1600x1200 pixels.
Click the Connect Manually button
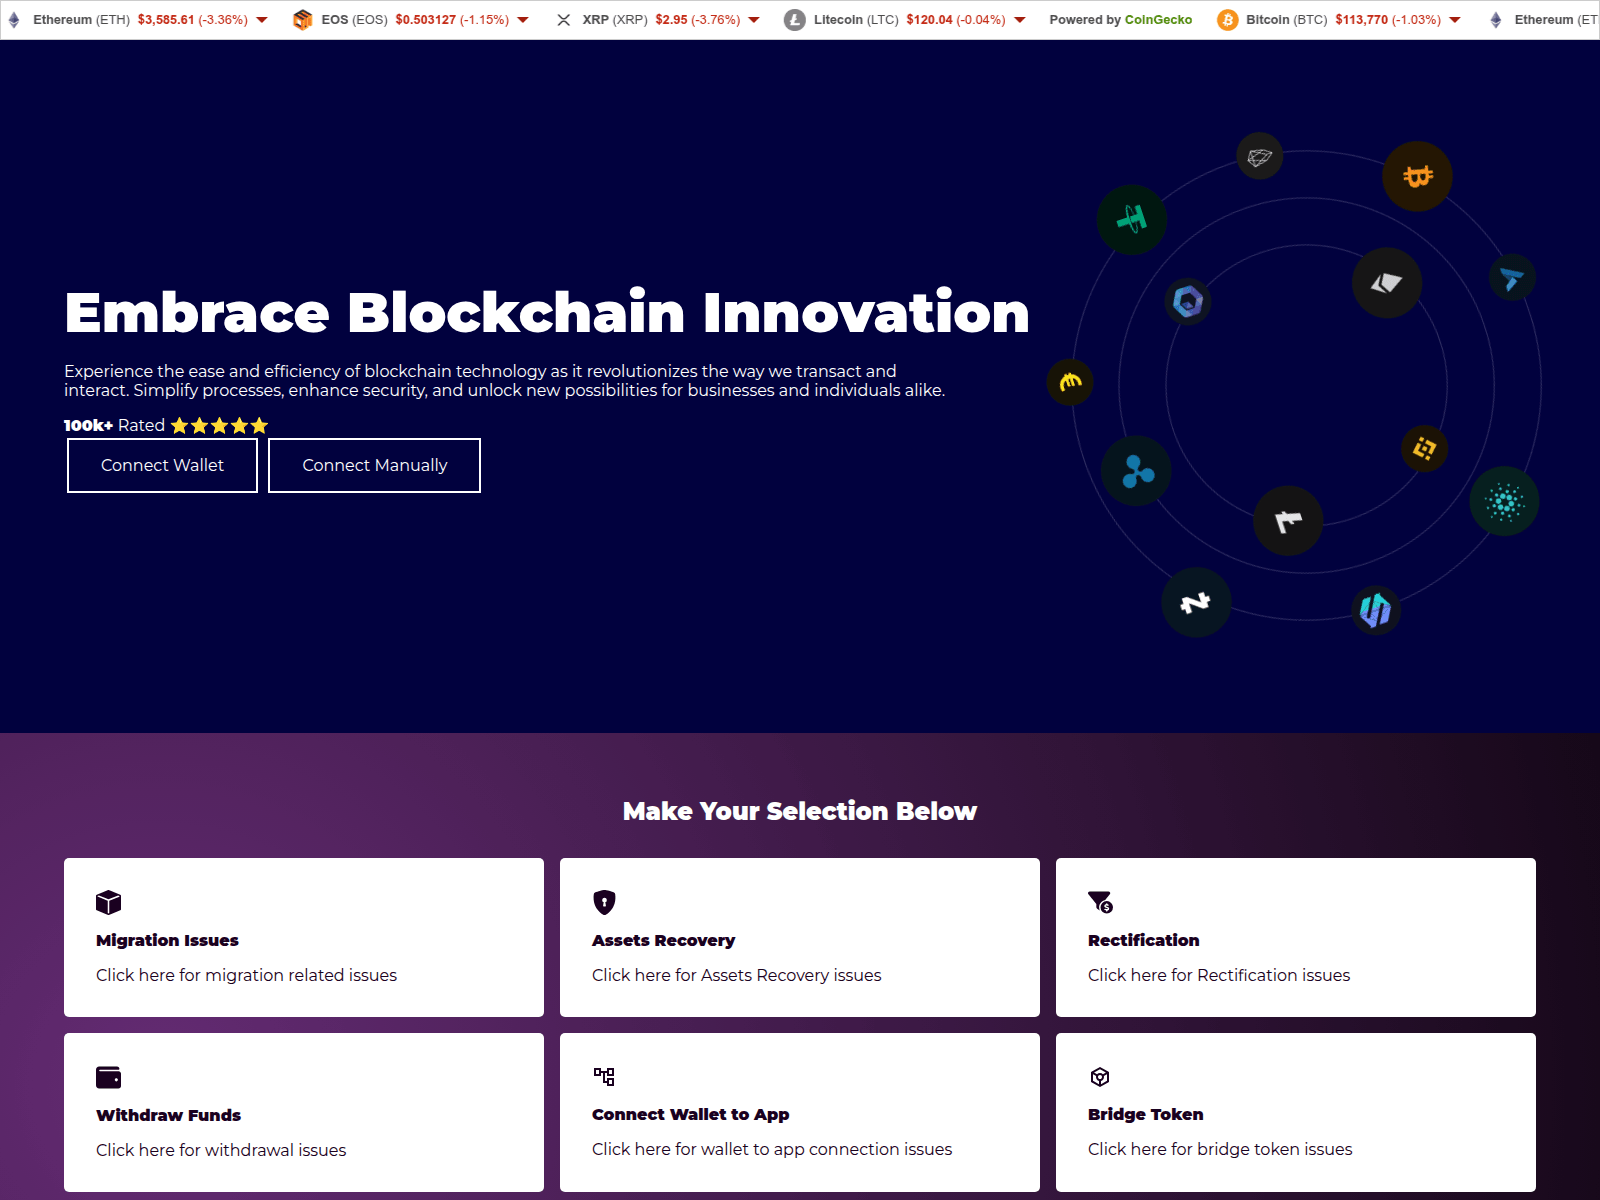coord(374,465)
